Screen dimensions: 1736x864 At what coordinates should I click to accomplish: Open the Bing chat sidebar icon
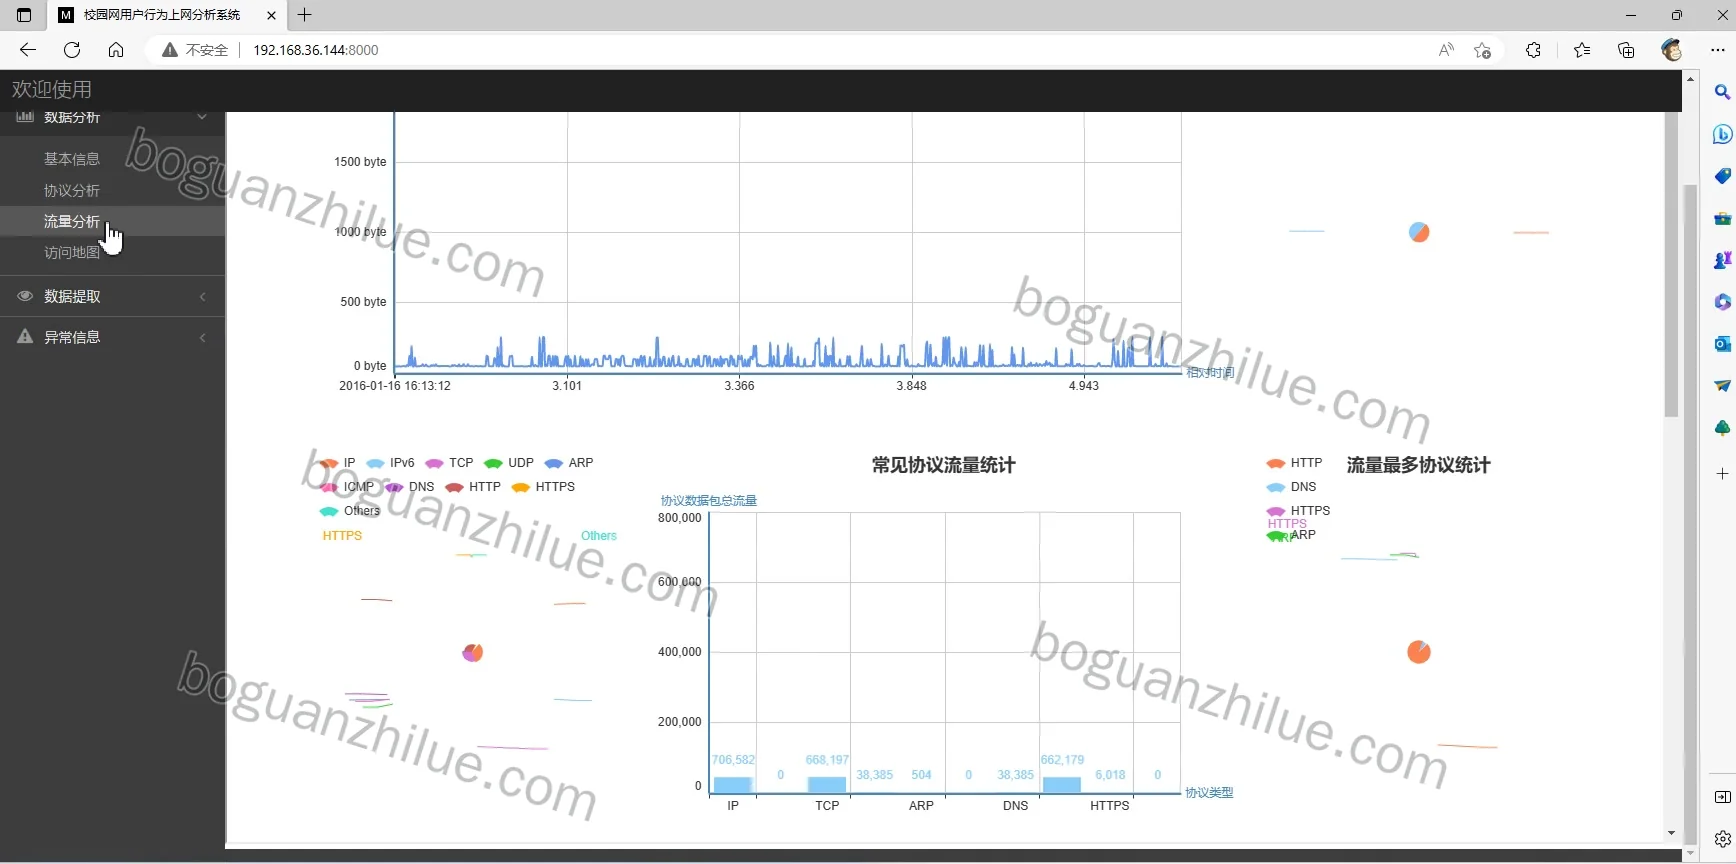click(1722, 134)
